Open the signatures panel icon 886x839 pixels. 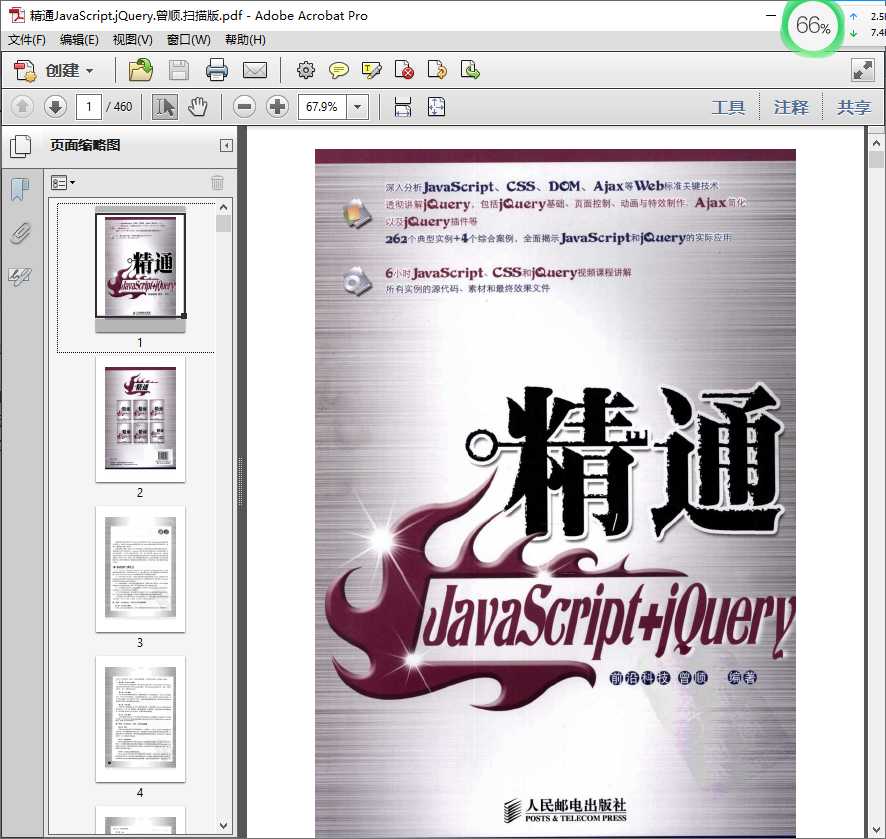pyautogui.click(x=20, y=276)
